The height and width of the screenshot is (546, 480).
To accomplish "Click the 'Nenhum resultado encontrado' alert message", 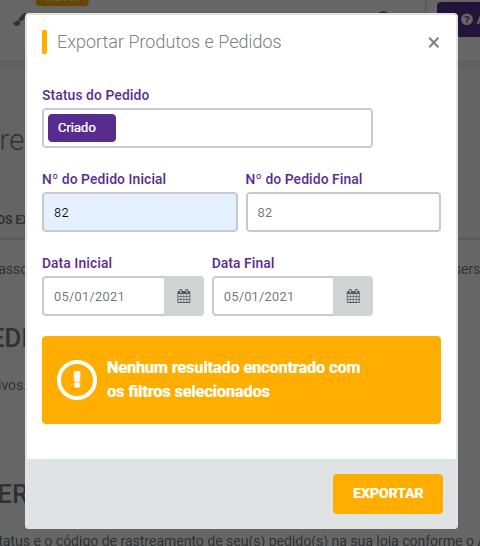I will point(233,380).
